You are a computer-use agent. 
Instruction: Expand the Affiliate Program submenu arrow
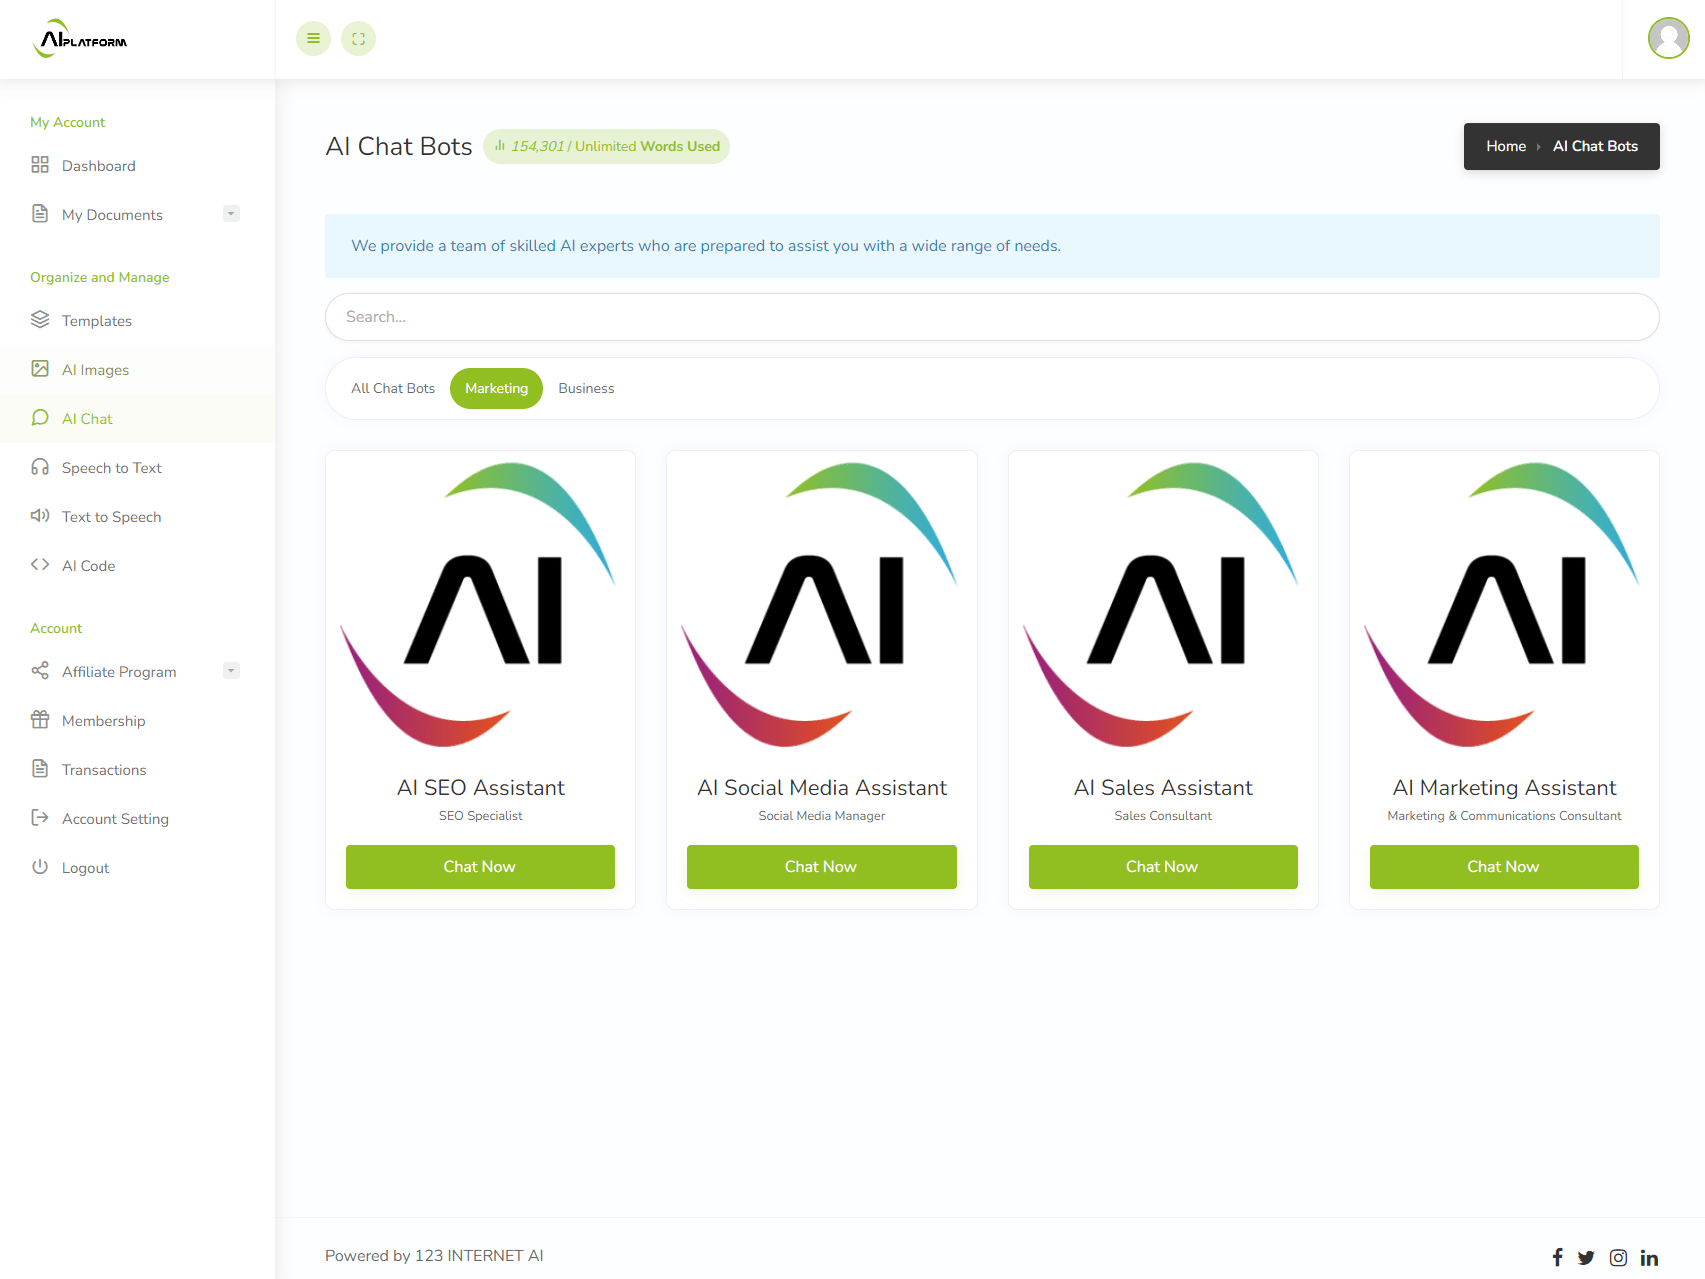click(231, 671)
